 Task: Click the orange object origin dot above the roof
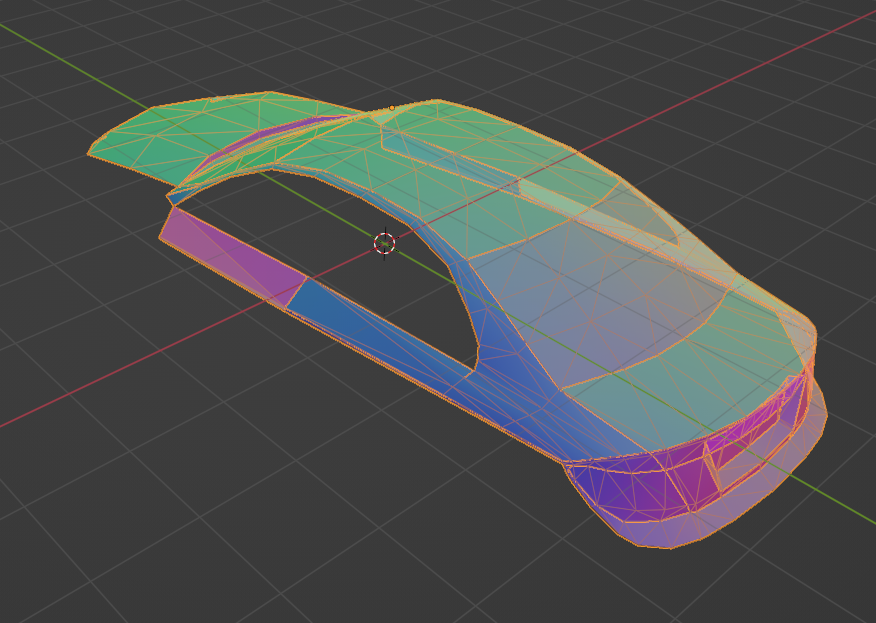click(x=392, y=108)
